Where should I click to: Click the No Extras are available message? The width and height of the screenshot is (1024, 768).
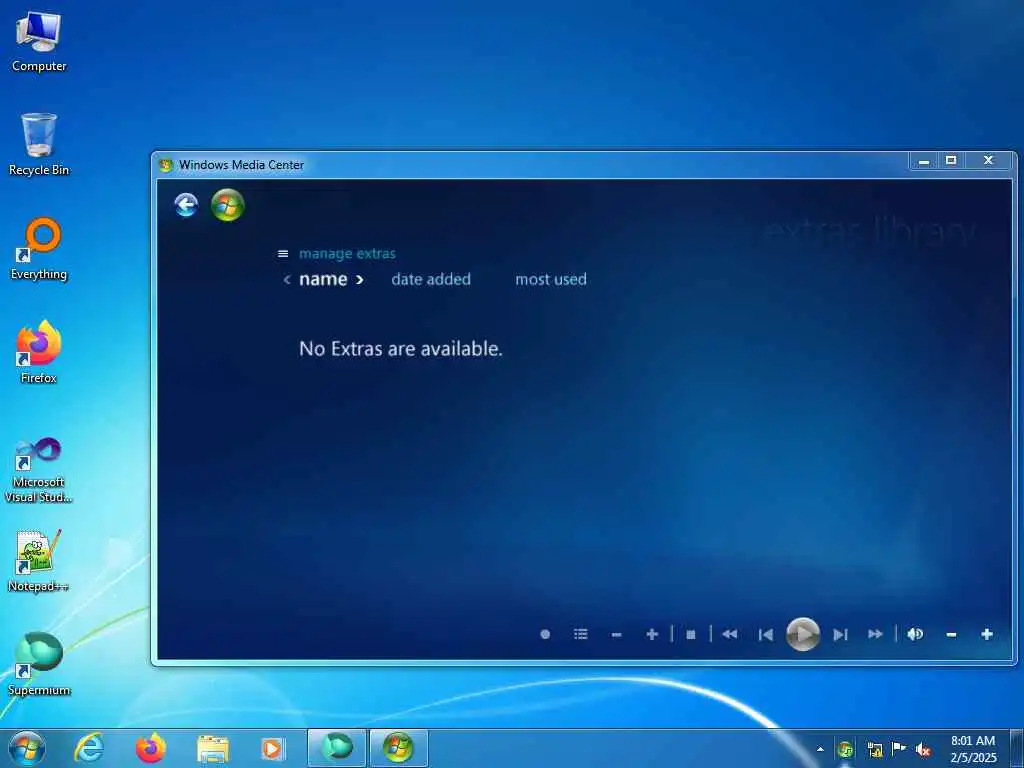pyautogui.click(x=400, y=349)
